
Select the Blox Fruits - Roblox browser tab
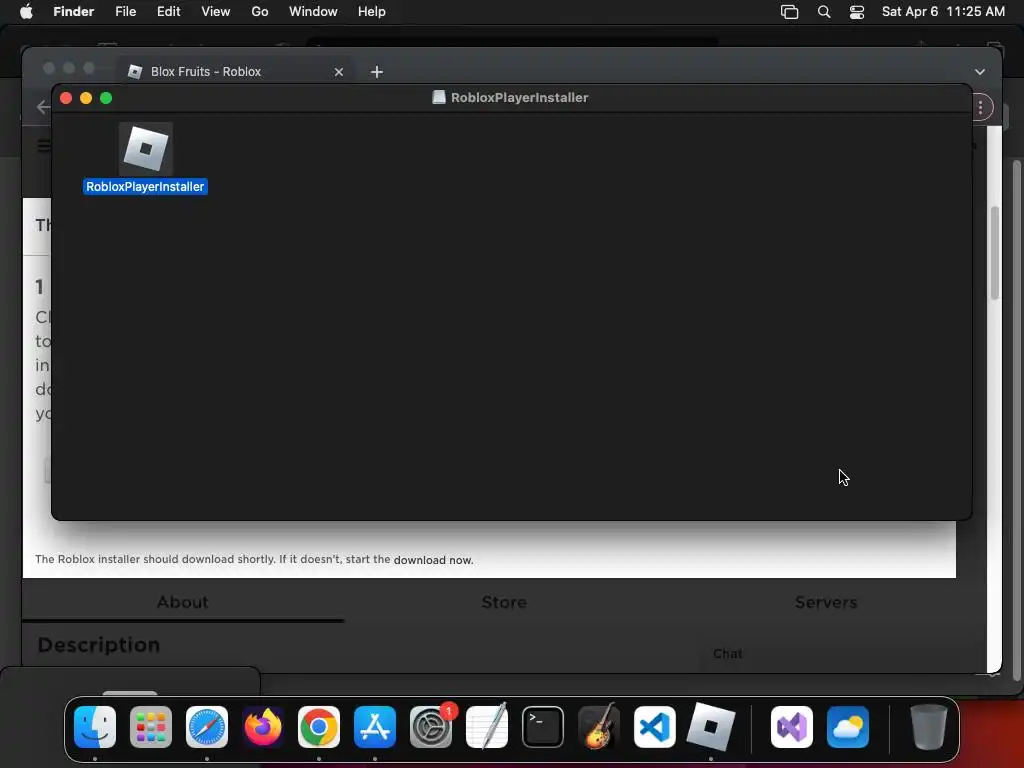pyautogui.click(x=236, y=71)
